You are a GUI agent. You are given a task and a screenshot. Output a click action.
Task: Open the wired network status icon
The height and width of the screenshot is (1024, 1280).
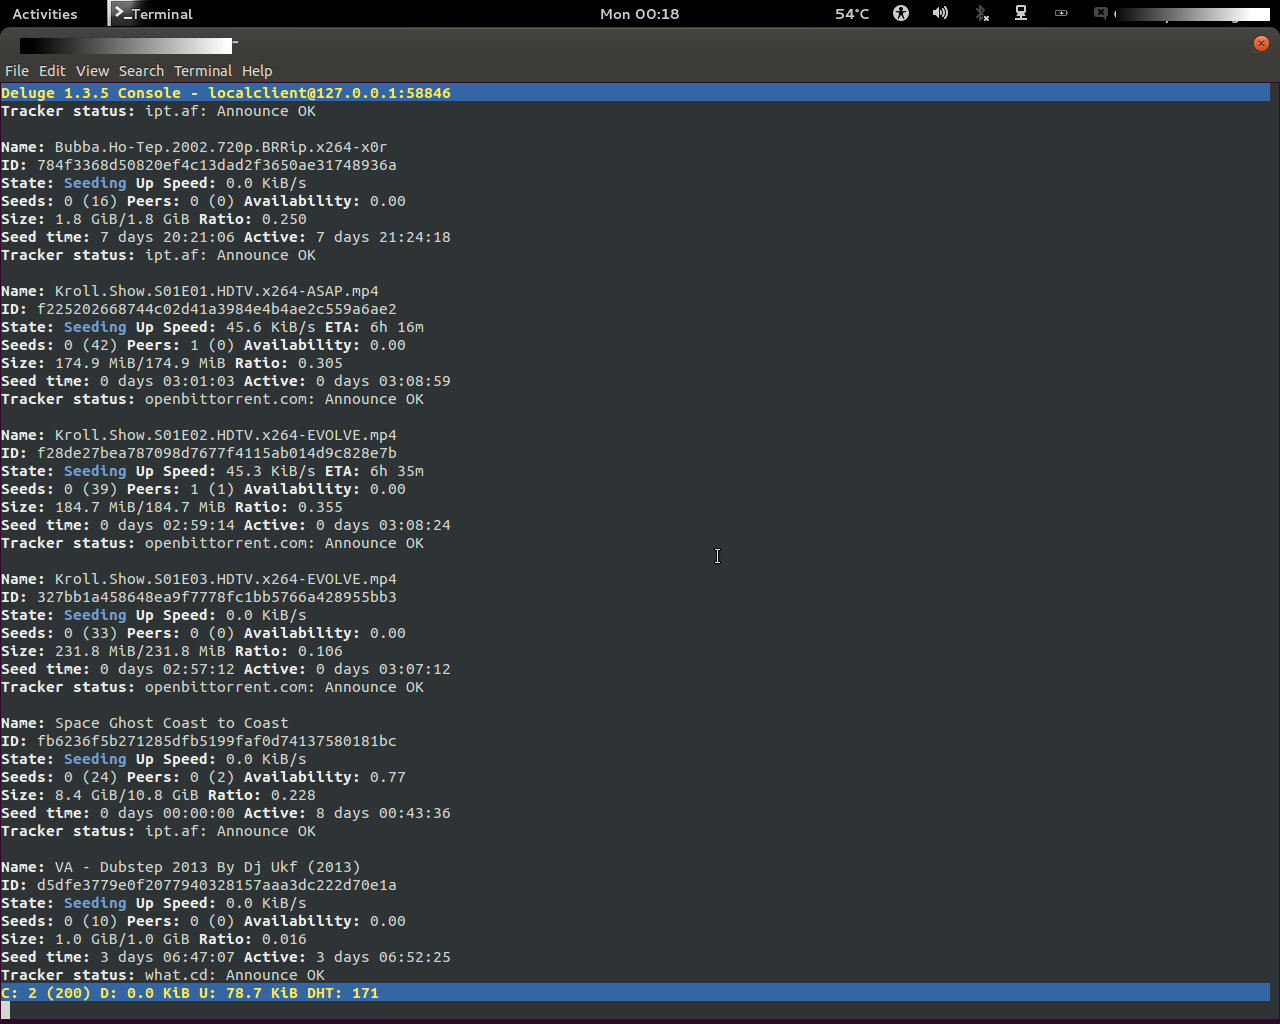click(1021, 13)
